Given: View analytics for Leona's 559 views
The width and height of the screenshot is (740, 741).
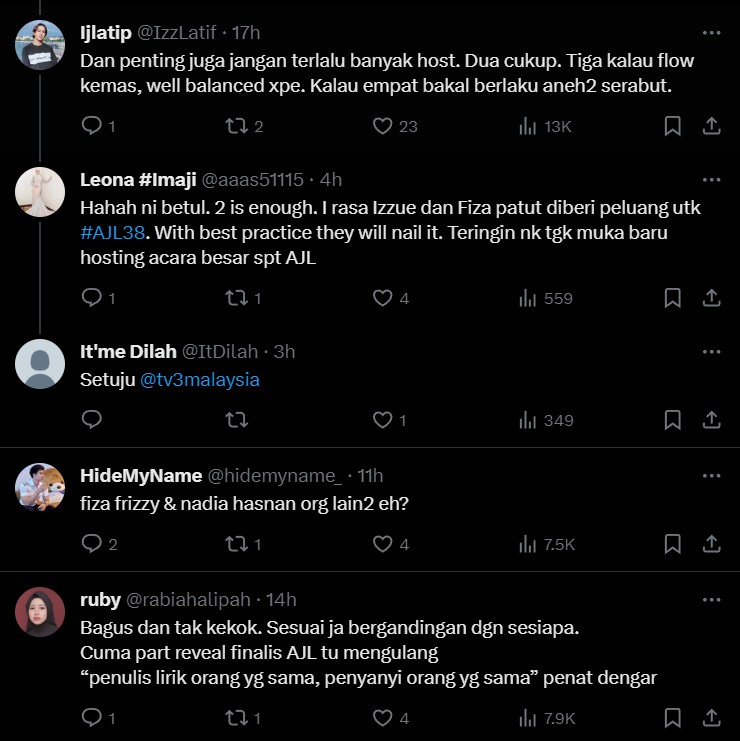Looking at the screenshot, I should pyautogui.click(x=545, y=298).
